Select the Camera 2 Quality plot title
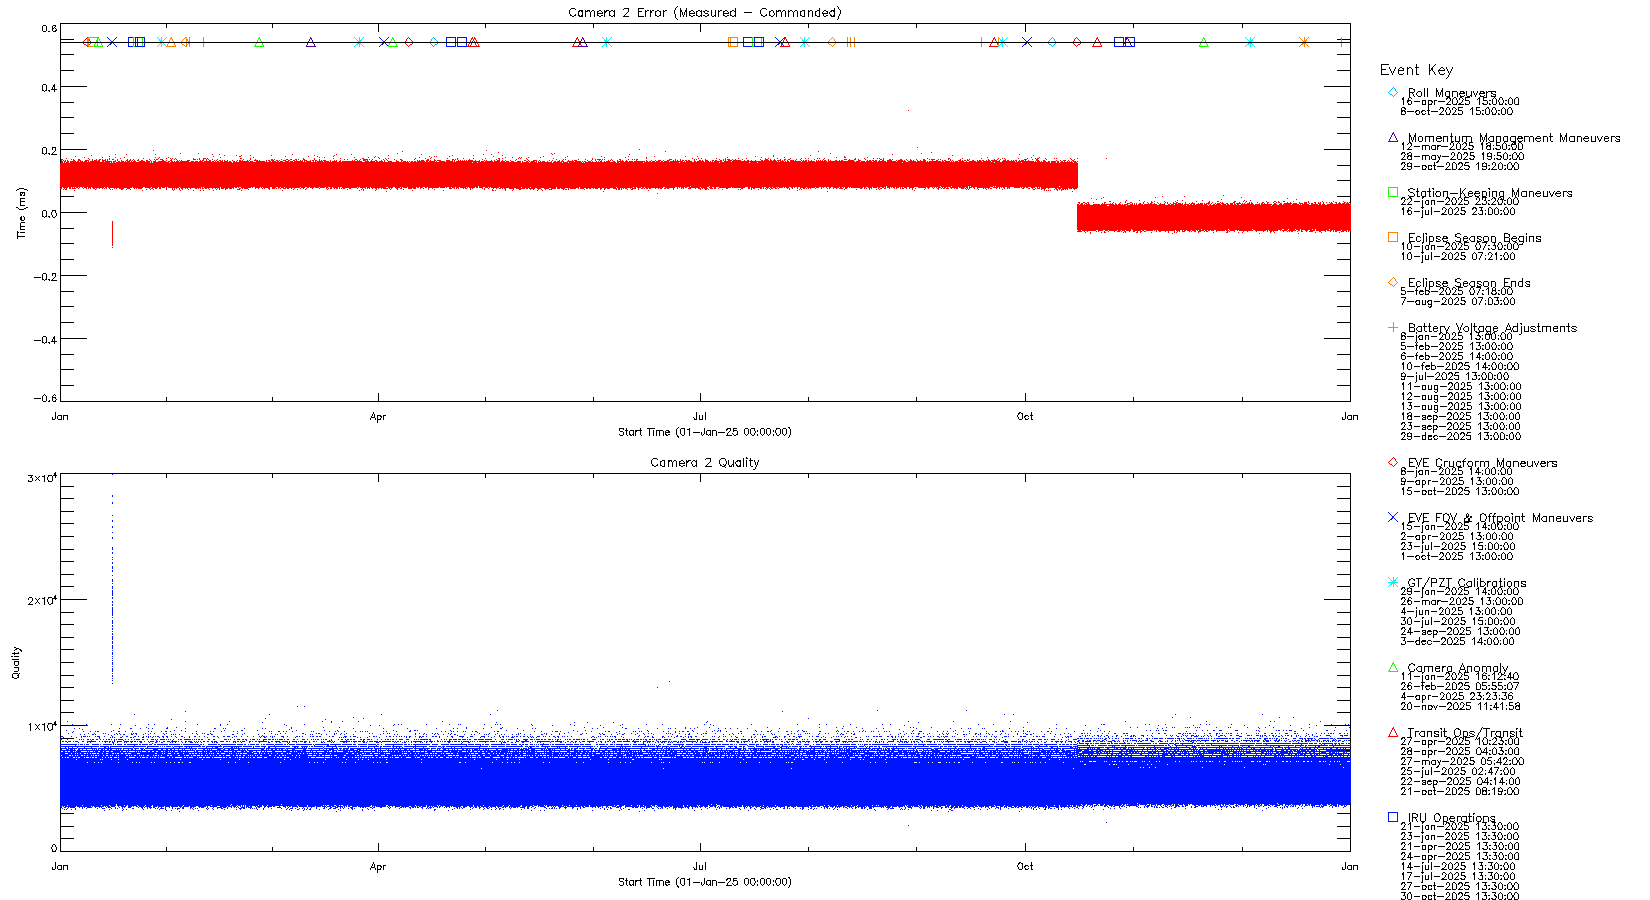The width and height of the screenshot is (1650, 900). [704, 463]
